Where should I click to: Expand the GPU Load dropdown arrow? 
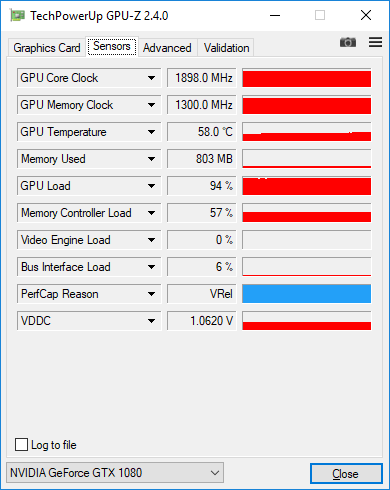(x=151, y=186)
